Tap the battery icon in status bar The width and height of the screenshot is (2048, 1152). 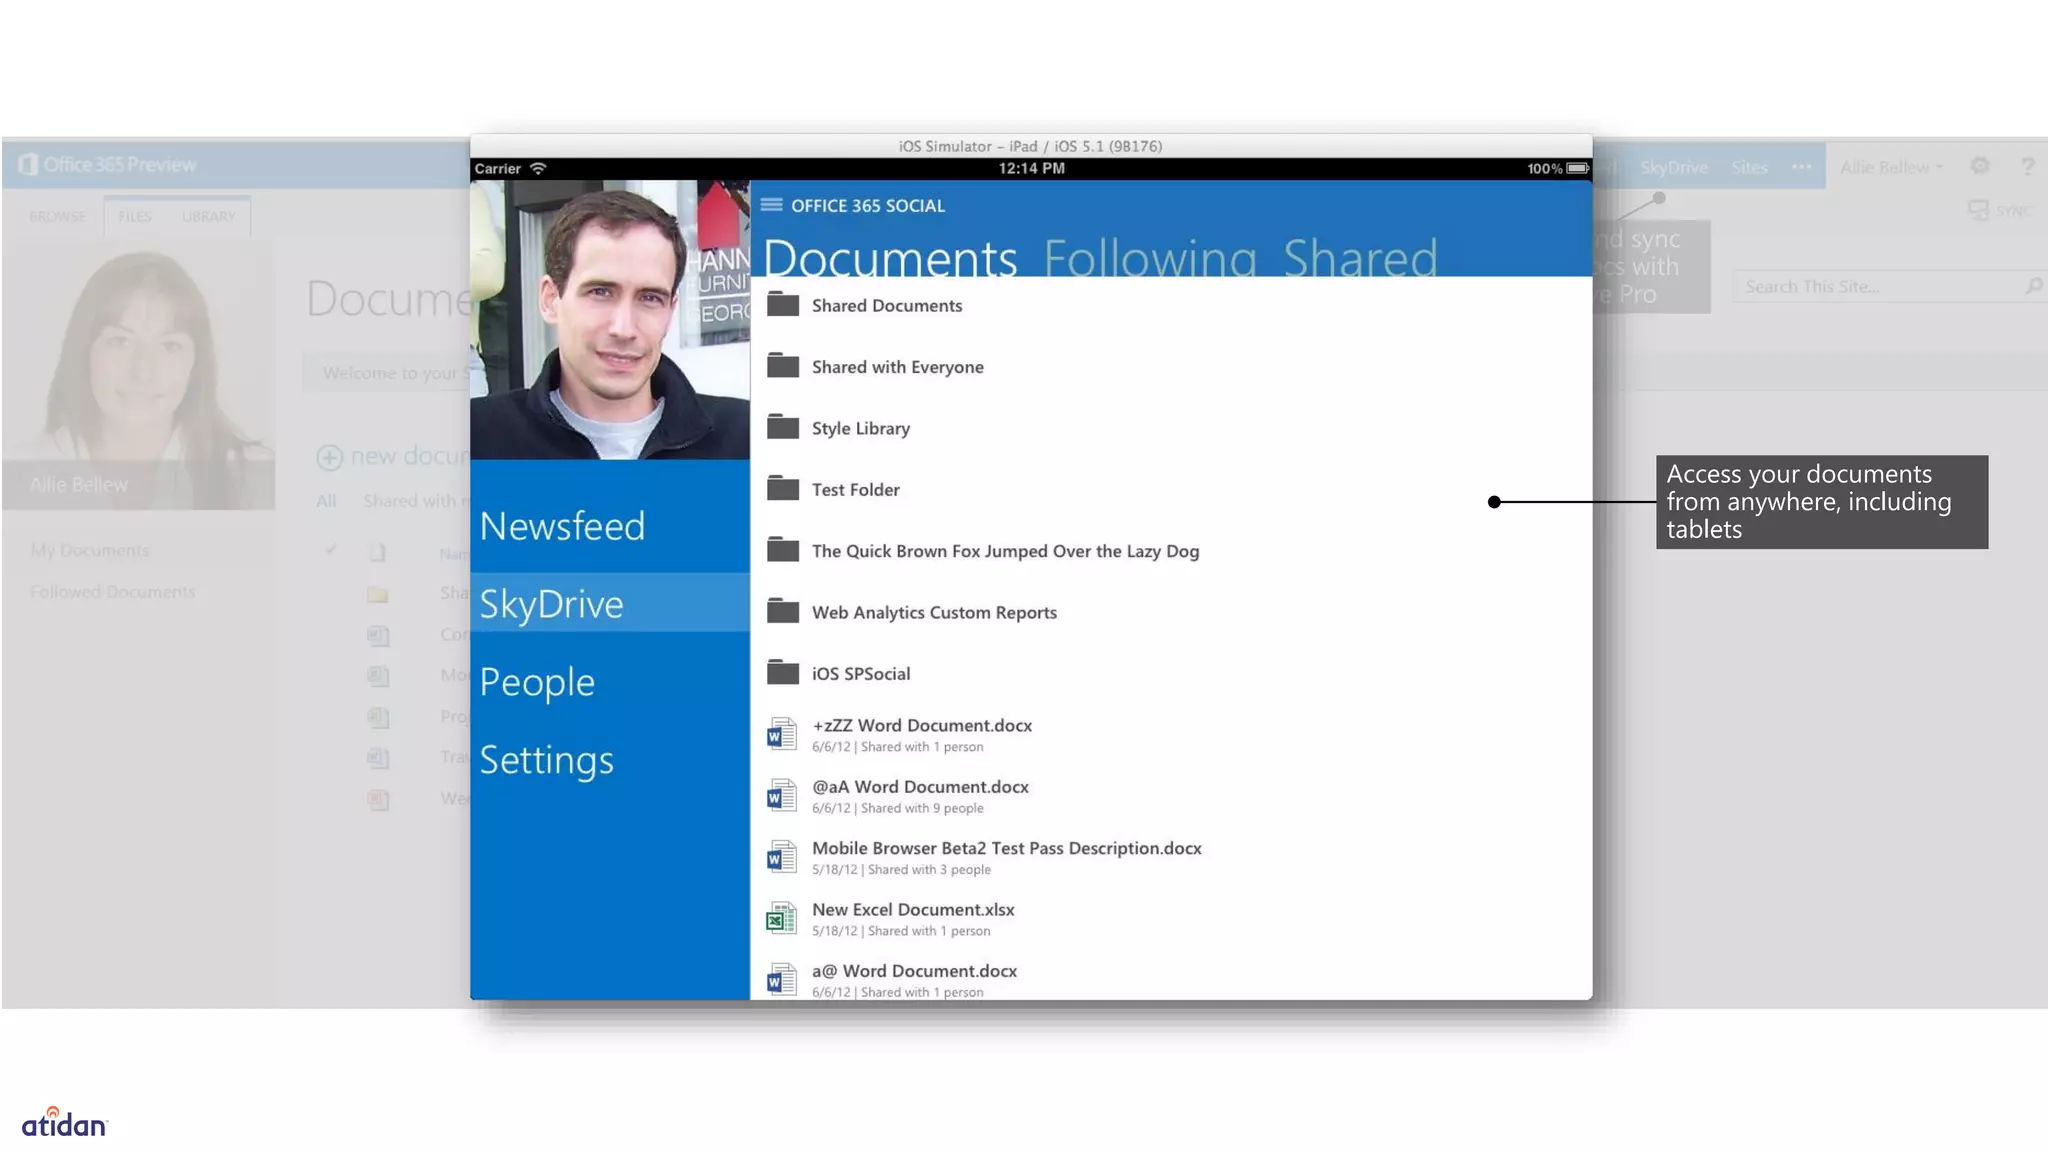click(1577, 168)
